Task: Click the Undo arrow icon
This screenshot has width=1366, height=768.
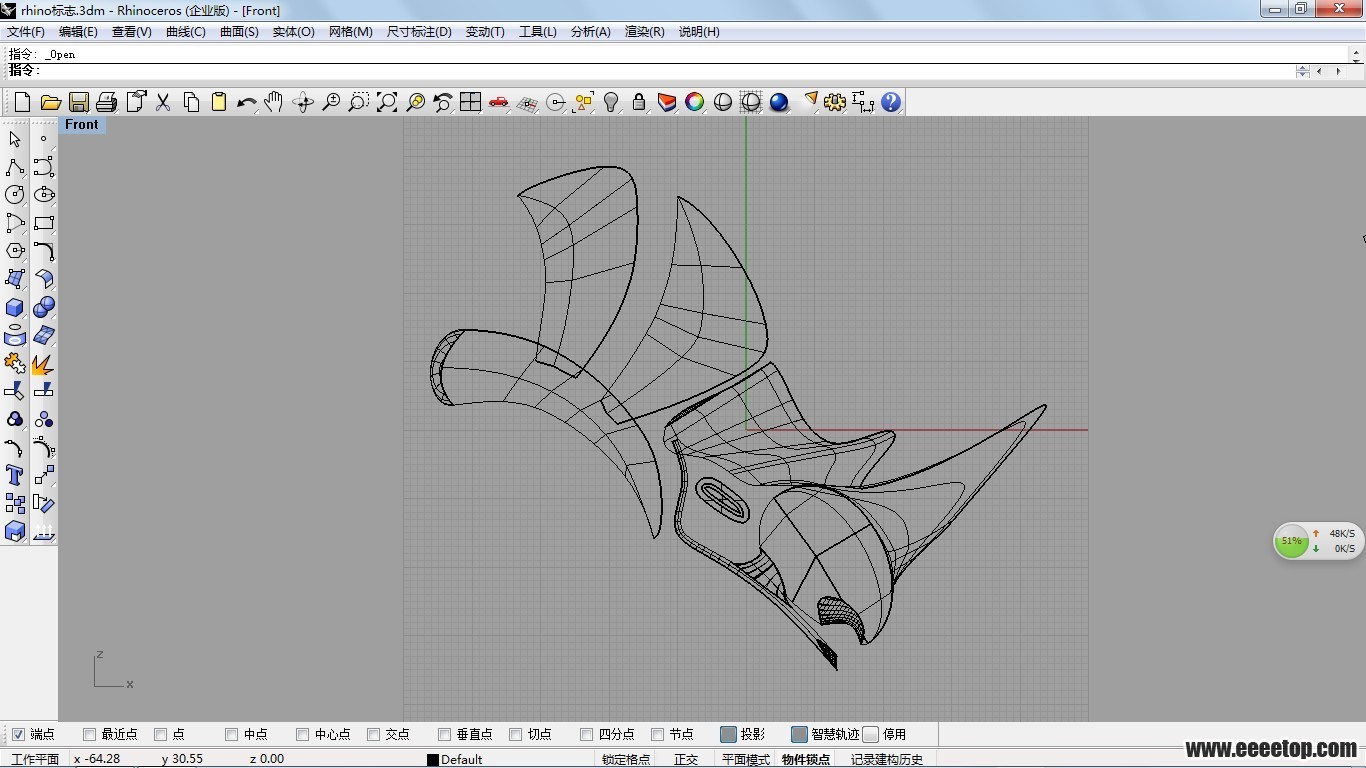Action: point(247,102)
